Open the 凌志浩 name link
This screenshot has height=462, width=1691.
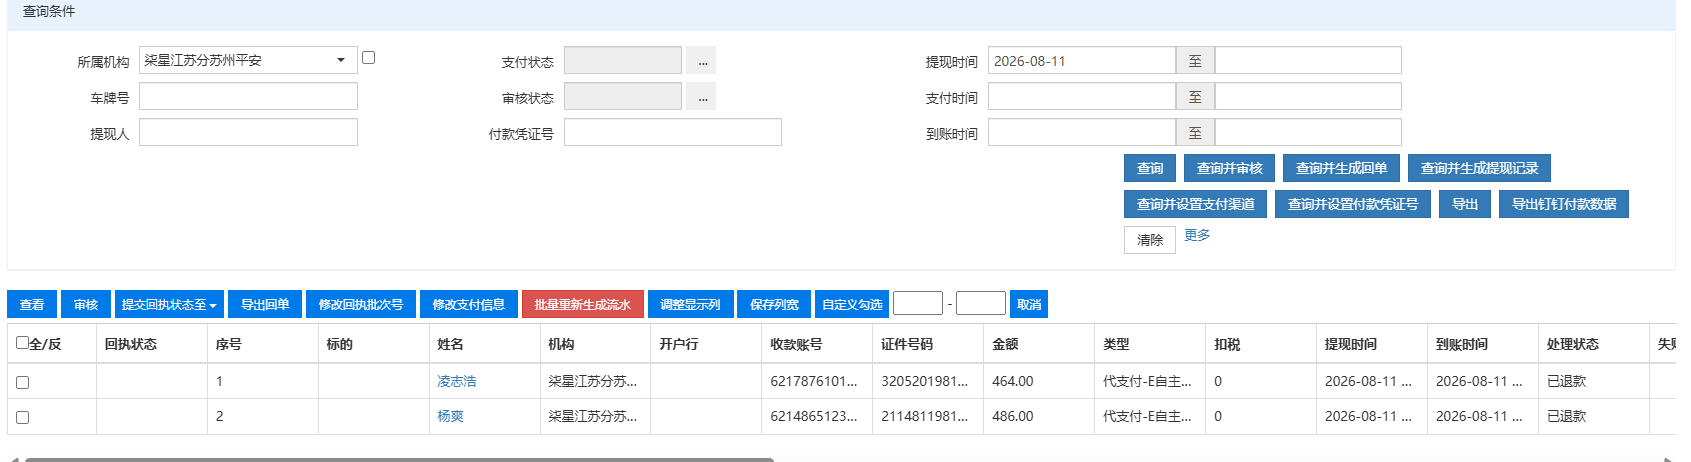click(457, 381)
